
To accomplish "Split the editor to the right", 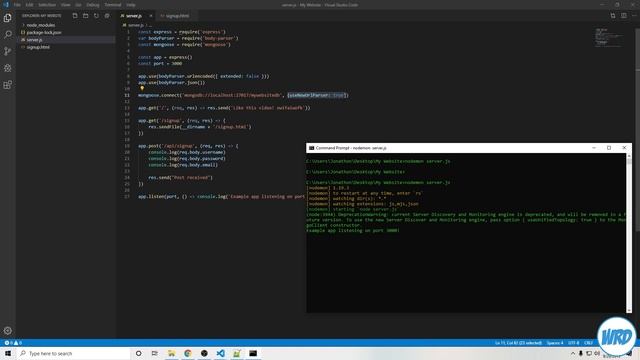I will click(624, 16).
